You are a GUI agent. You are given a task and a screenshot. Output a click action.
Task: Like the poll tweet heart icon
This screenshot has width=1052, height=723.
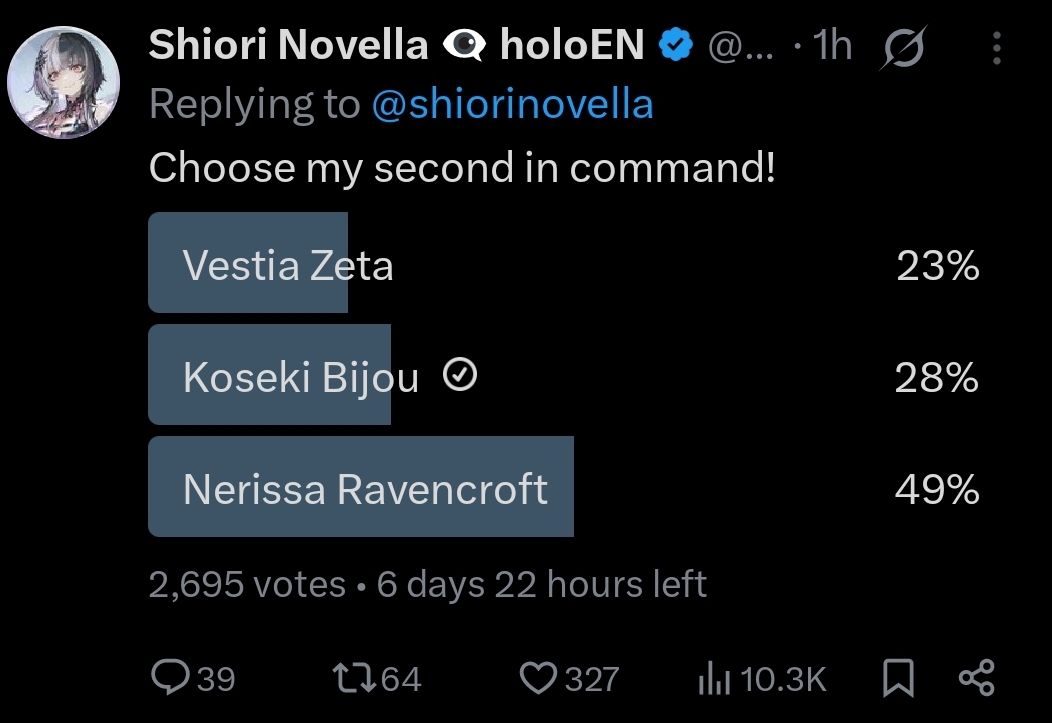(539, 679)
